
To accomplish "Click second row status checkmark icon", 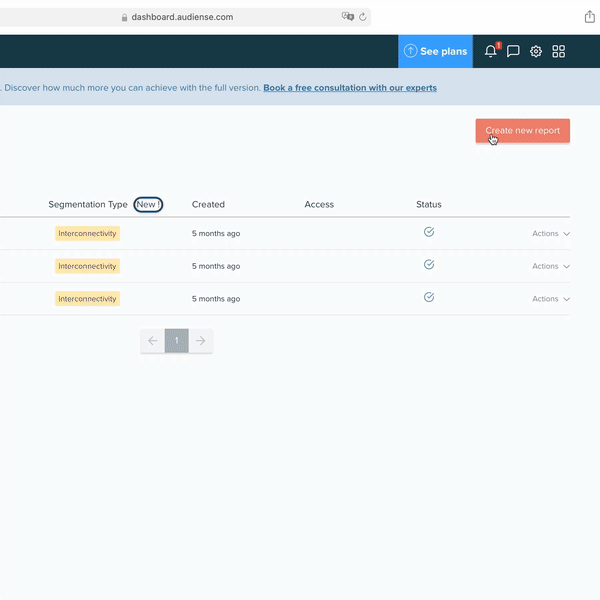I will coord(429,264).
